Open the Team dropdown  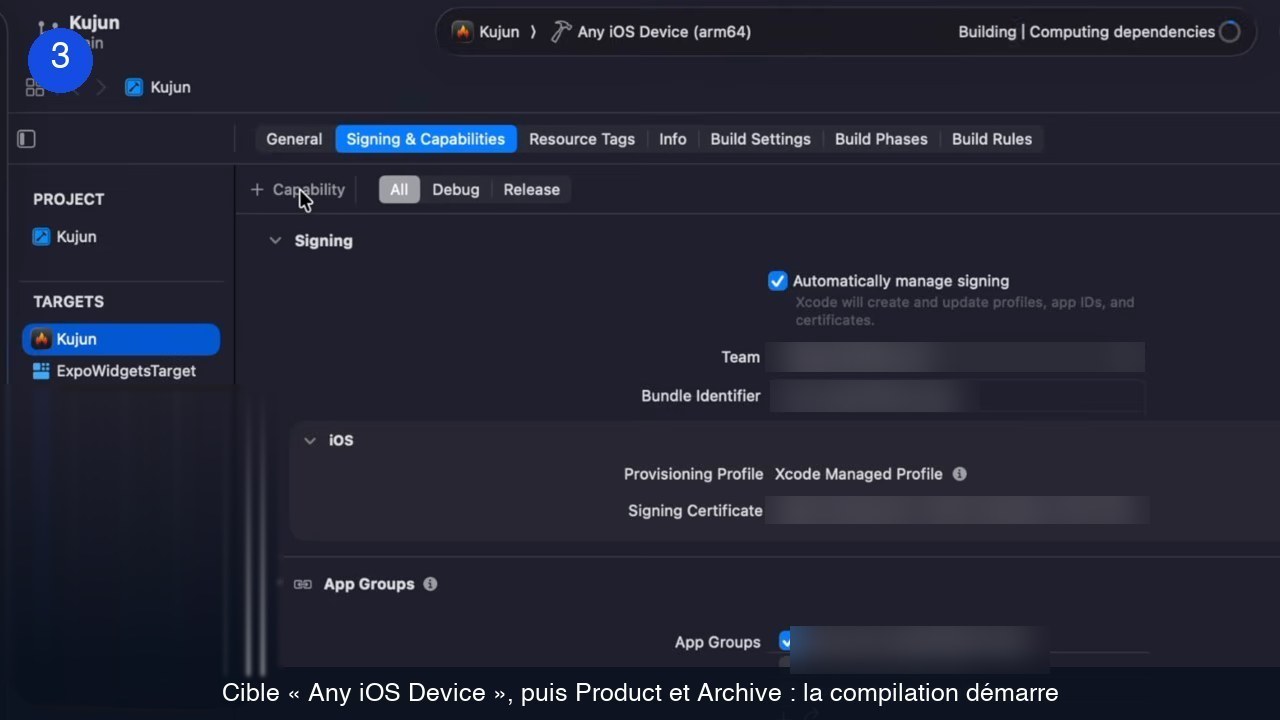[x=955, y=357]
